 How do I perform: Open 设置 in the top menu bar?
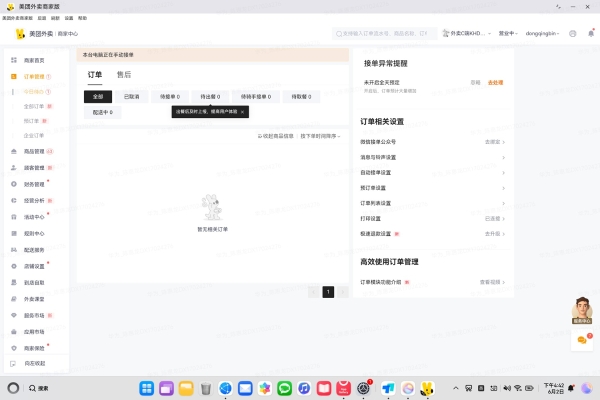[69, 18]
